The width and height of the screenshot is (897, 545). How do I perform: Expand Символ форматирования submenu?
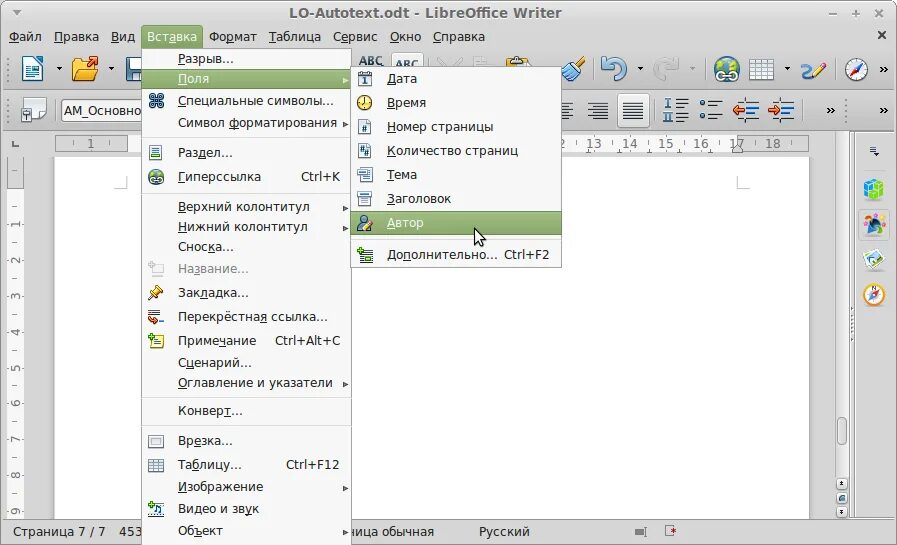[x=247, y=123]
